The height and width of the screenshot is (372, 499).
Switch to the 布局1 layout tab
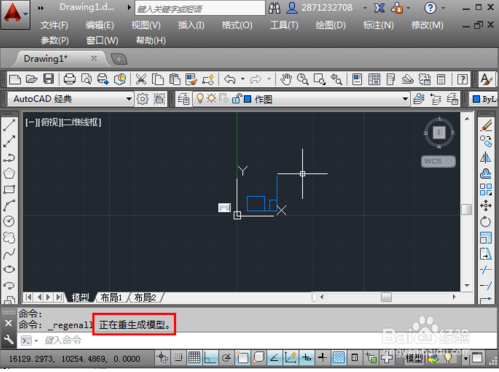pyautogui.click(x=112, y=297)
